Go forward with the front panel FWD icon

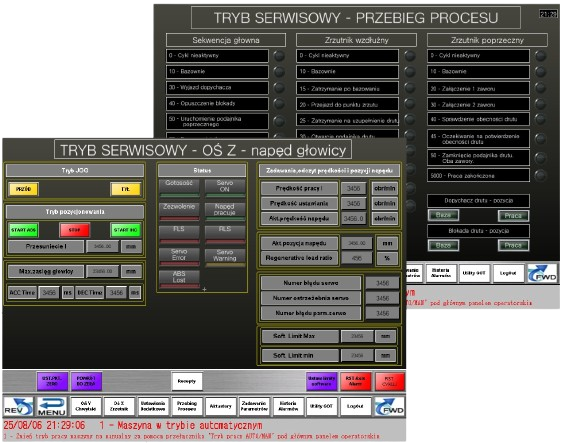(390, 407)
